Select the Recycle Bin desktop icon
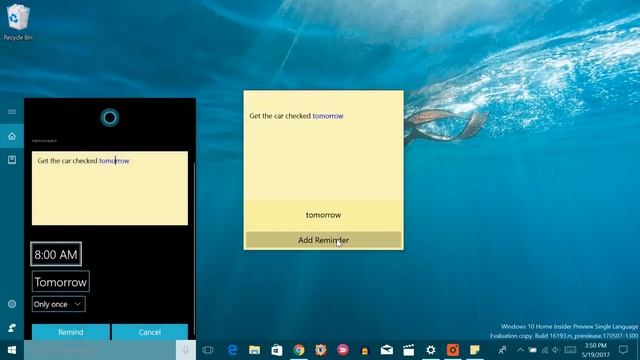Viewport: 640px width, 360px height. [18, 22]
